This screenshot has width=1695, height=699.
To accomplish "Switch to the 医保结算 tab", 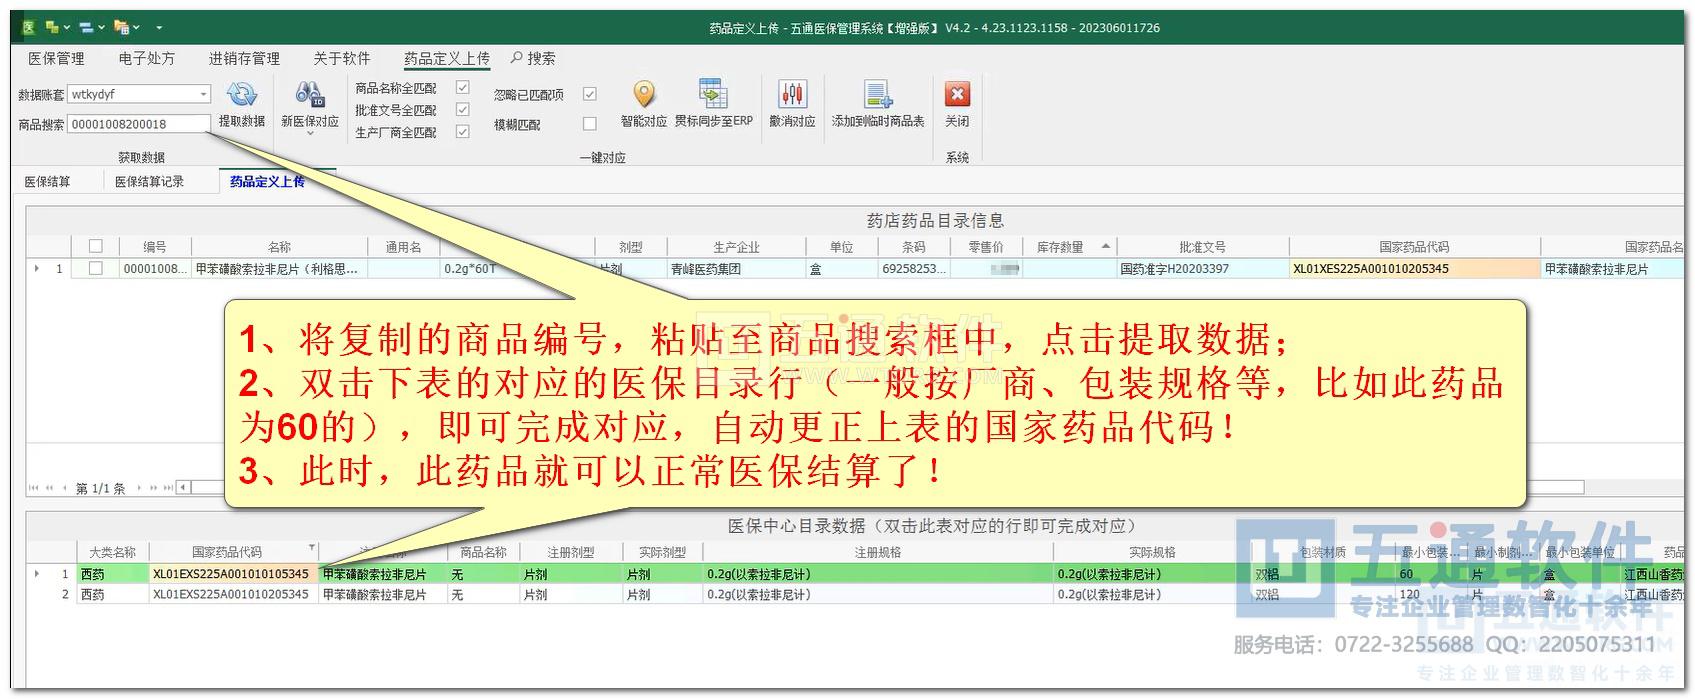I will [48, 181].
